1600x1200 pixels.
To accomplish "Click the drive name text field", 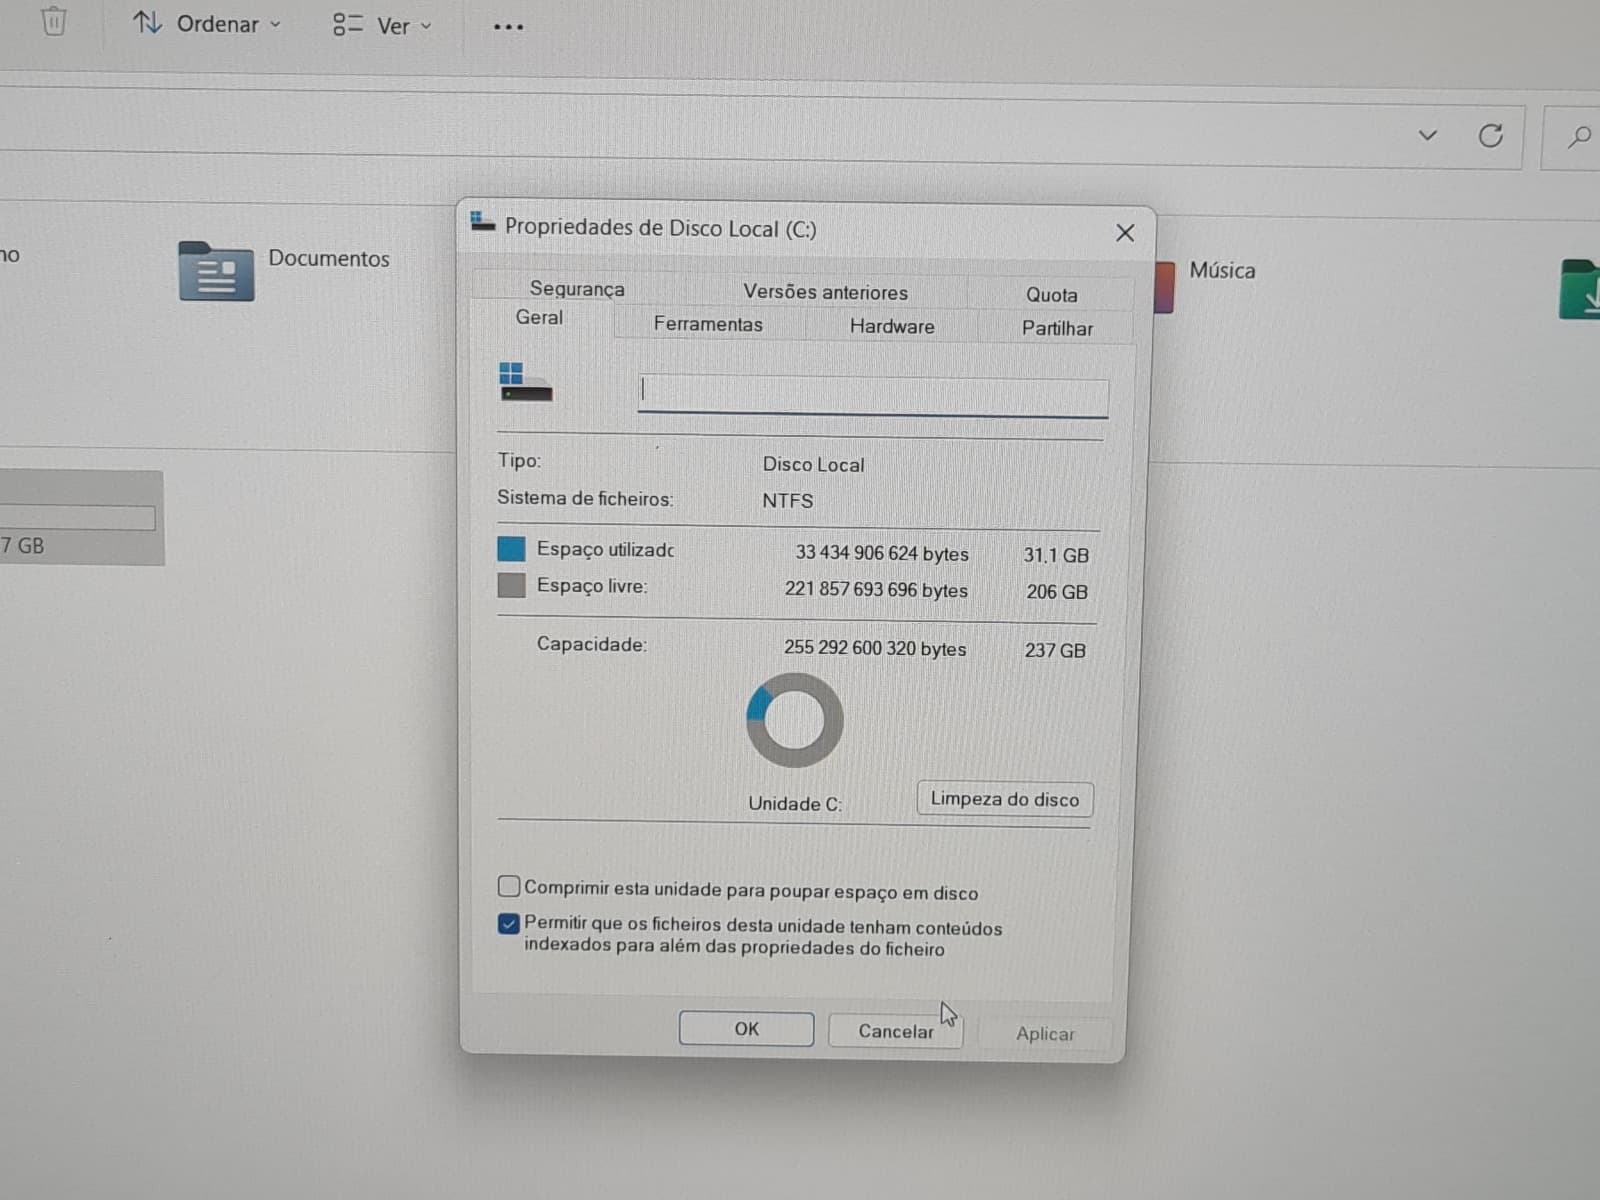I will pyautogui.click(x=873, y=396).
